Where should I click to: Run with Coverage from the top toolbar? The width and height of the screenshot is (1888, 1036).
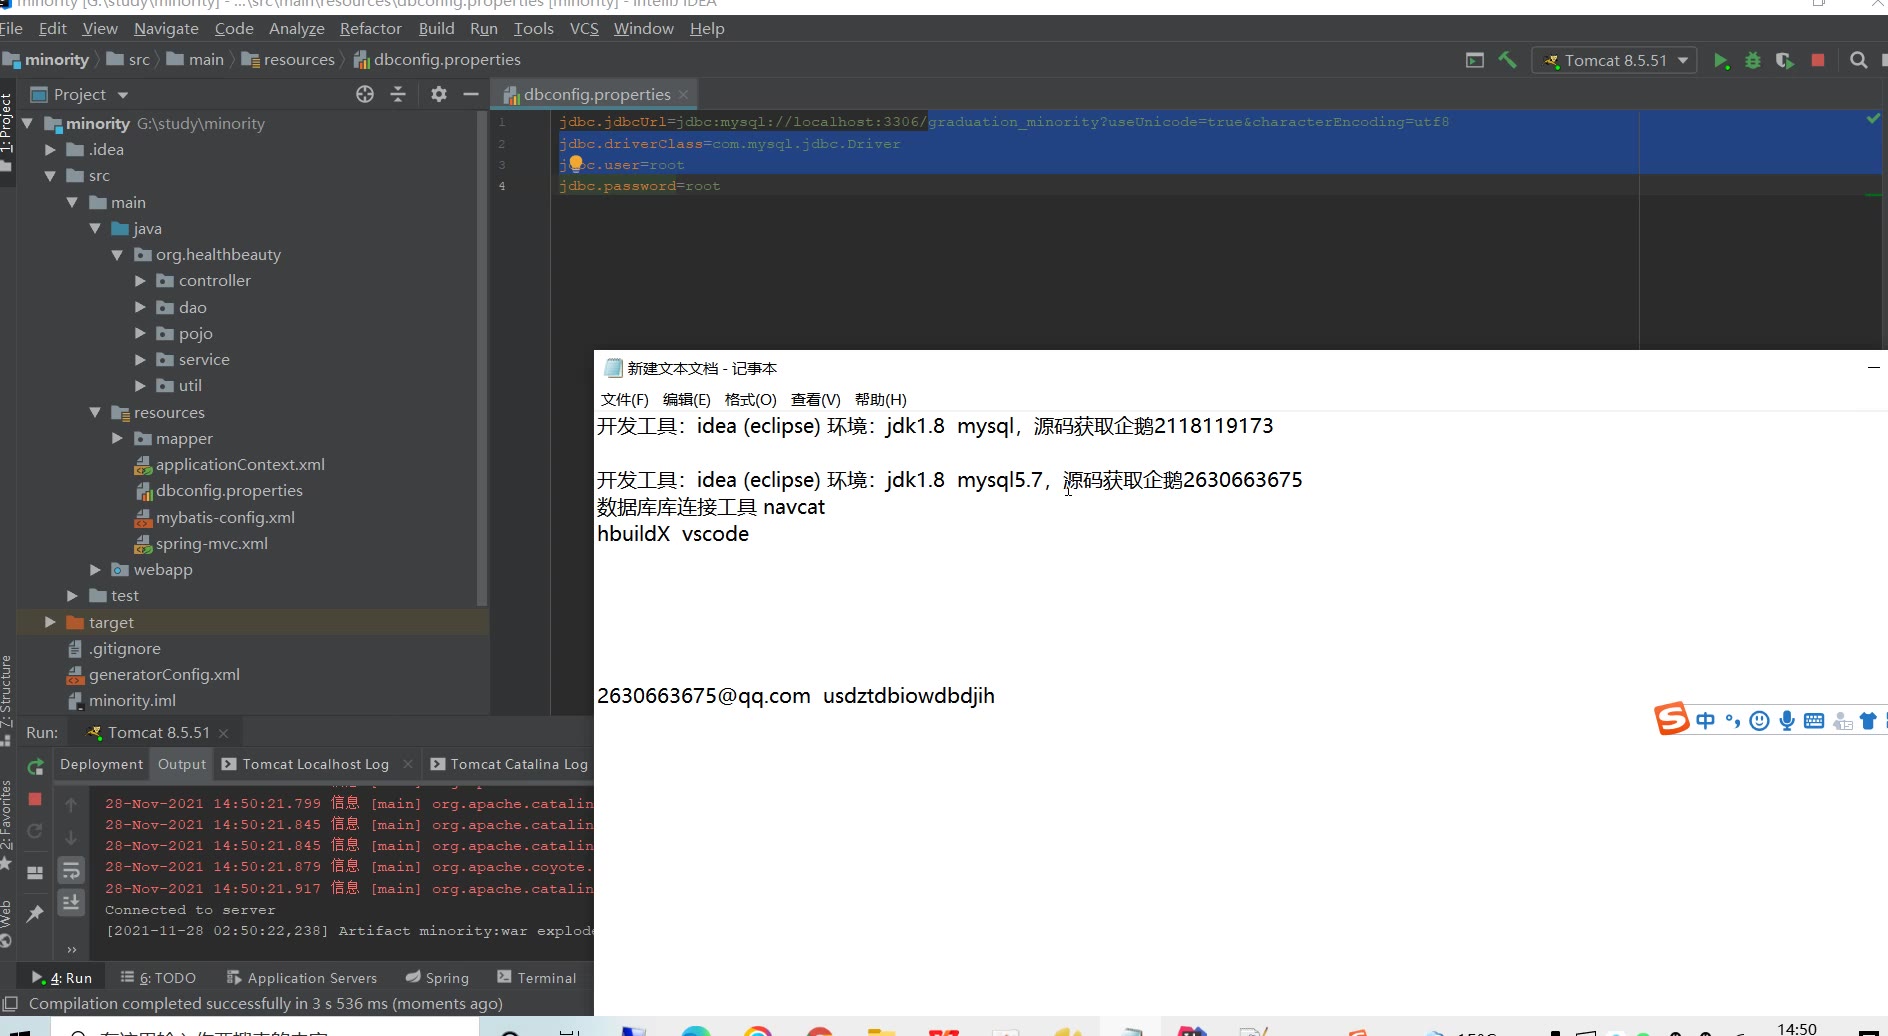(1785, 61)
